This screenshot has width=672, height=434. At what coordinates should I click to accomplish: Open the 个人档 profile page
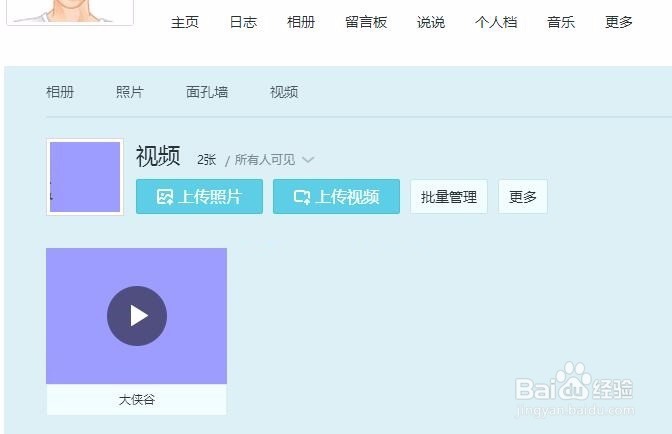[x=496, y=22]
